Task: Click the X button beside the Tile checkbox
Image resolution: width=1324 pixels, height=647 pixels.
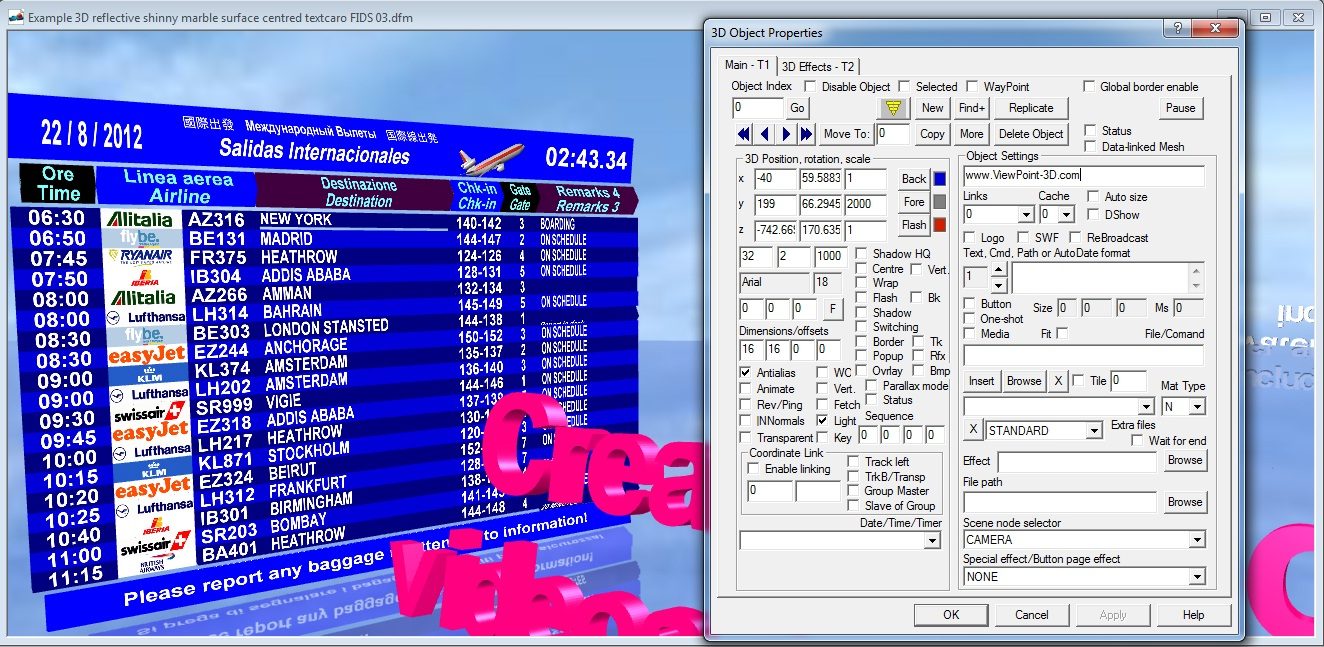Action: [x=1058, y=381]
